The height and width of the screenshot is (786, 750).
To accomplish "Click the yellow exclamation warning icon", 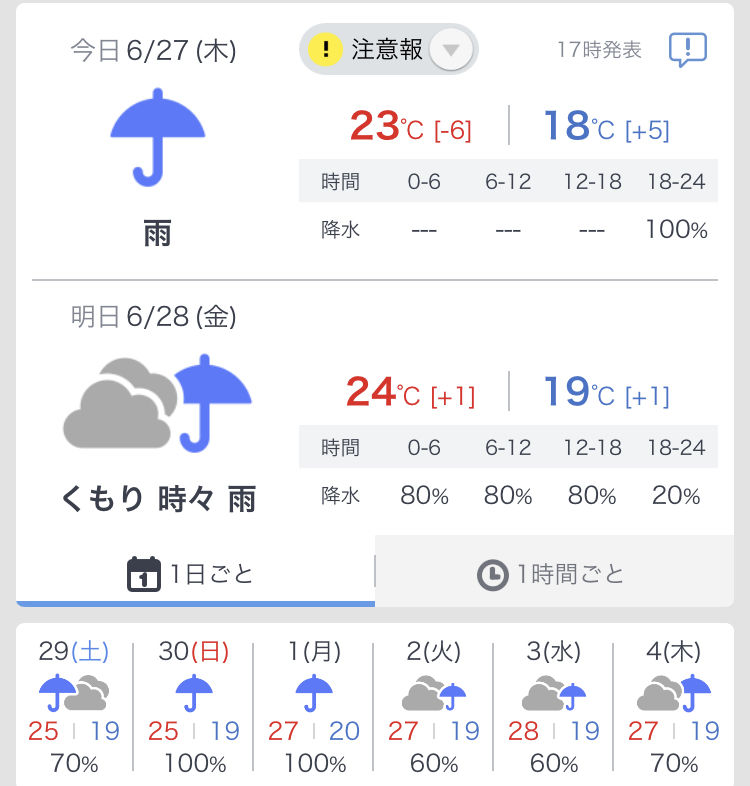I will pos(325,49).
